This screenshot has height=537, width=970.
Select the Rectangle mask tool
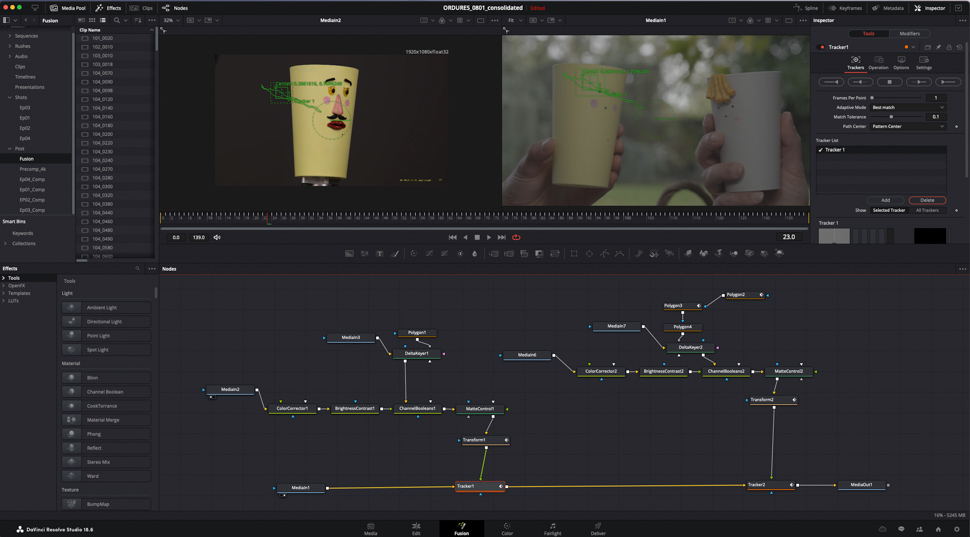(x=574, y=254)
